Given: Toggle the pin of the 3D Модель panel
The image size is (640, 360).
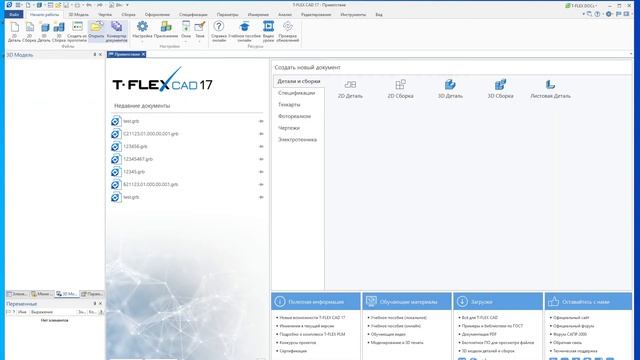Looking at the screenshot, I should [x=95, y=54].
